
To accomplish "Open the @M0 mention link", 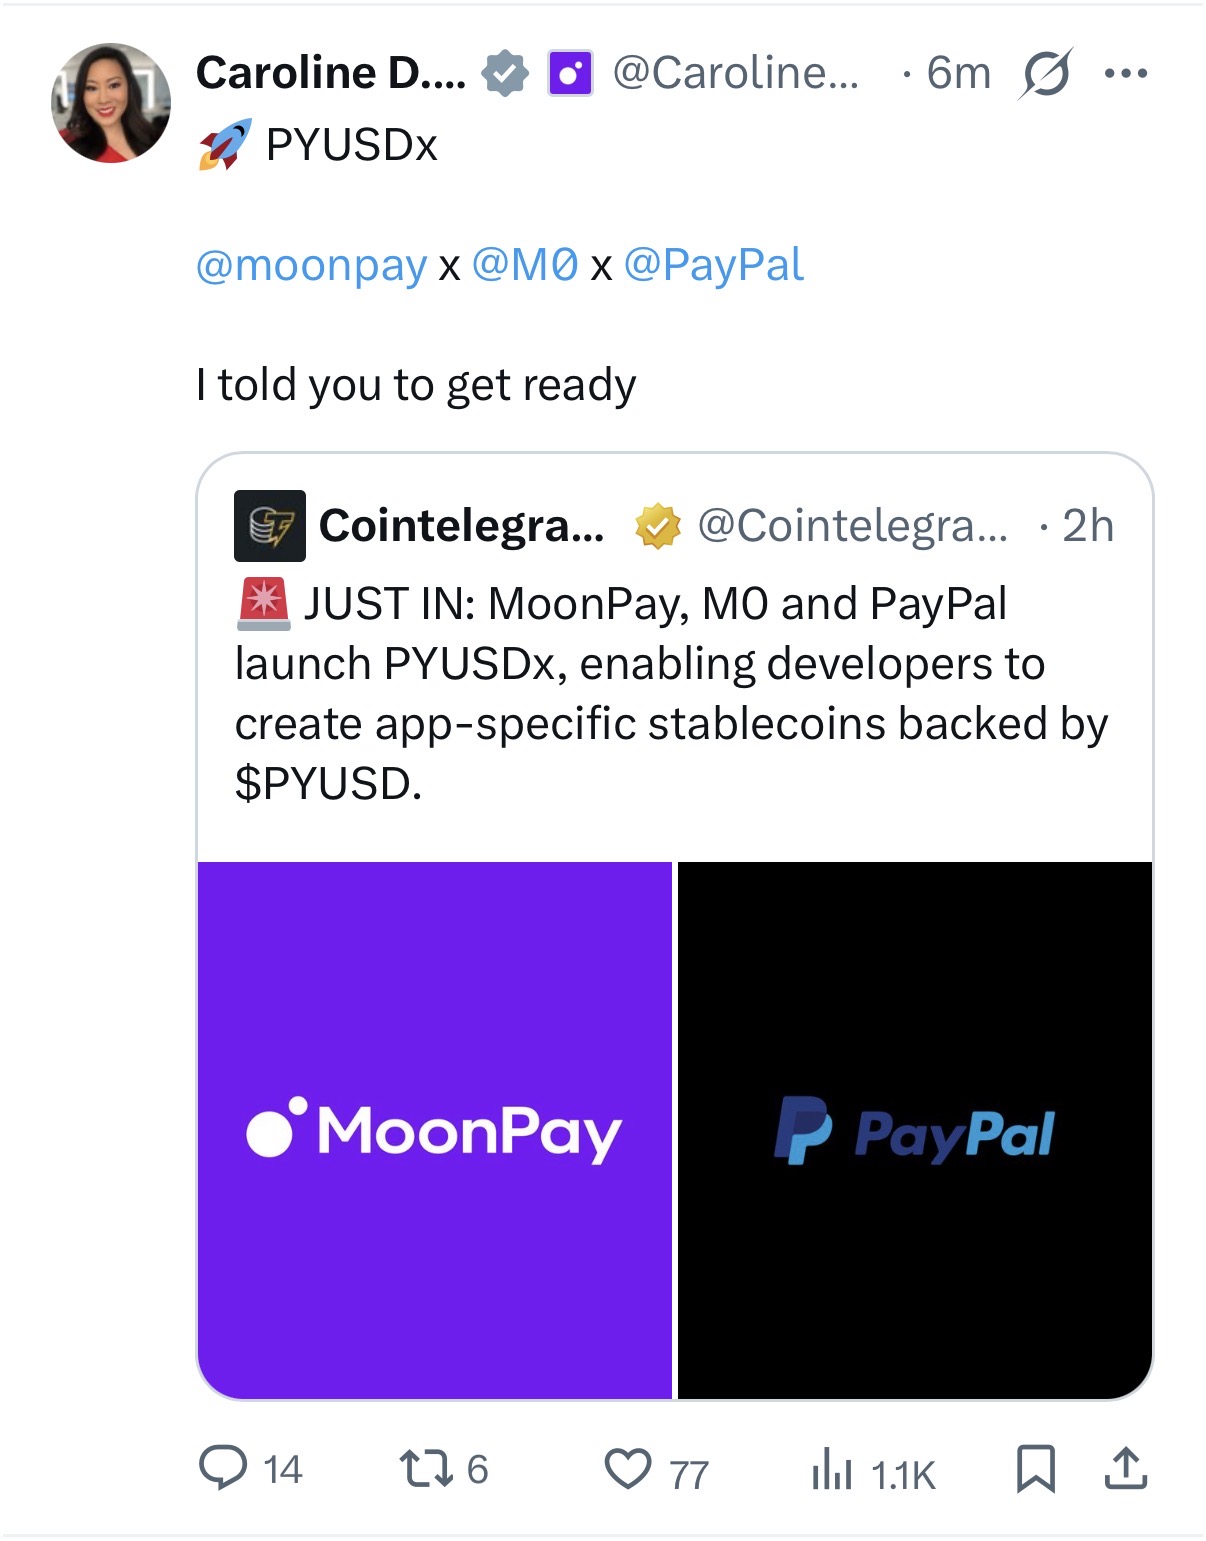I will 524,265.
